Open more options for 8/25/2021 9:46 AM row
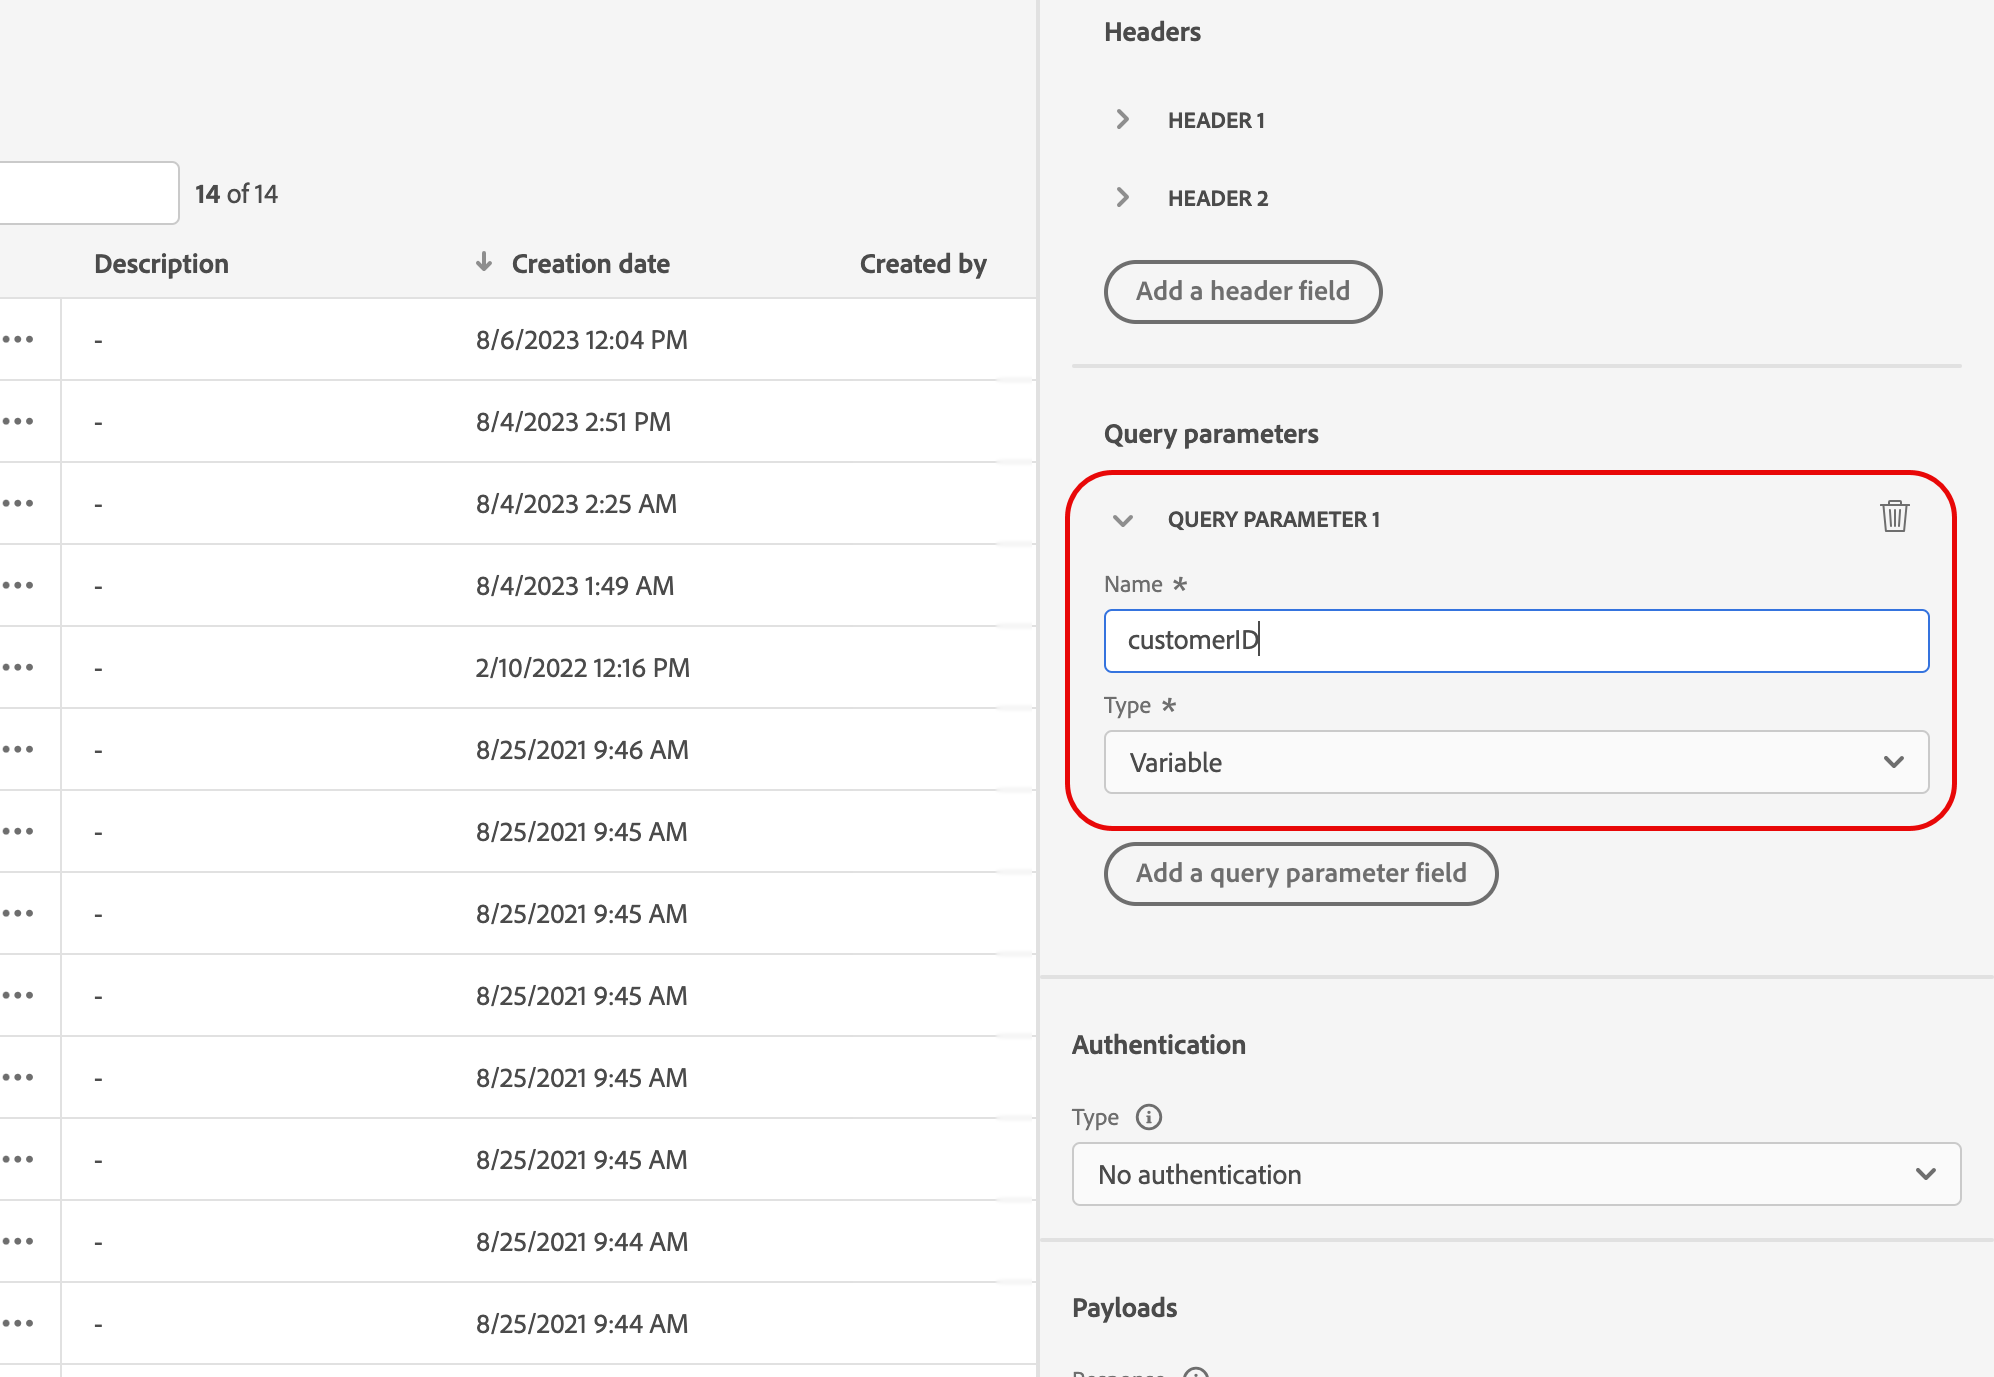Screen dimensions: 1994x1377 coord(18,750)
